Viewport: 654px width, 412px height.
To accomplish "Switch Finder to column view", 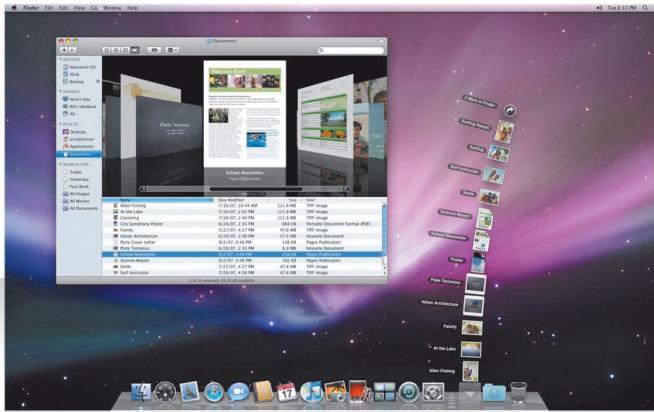I will pyautogui.click(x=125, y=50).
